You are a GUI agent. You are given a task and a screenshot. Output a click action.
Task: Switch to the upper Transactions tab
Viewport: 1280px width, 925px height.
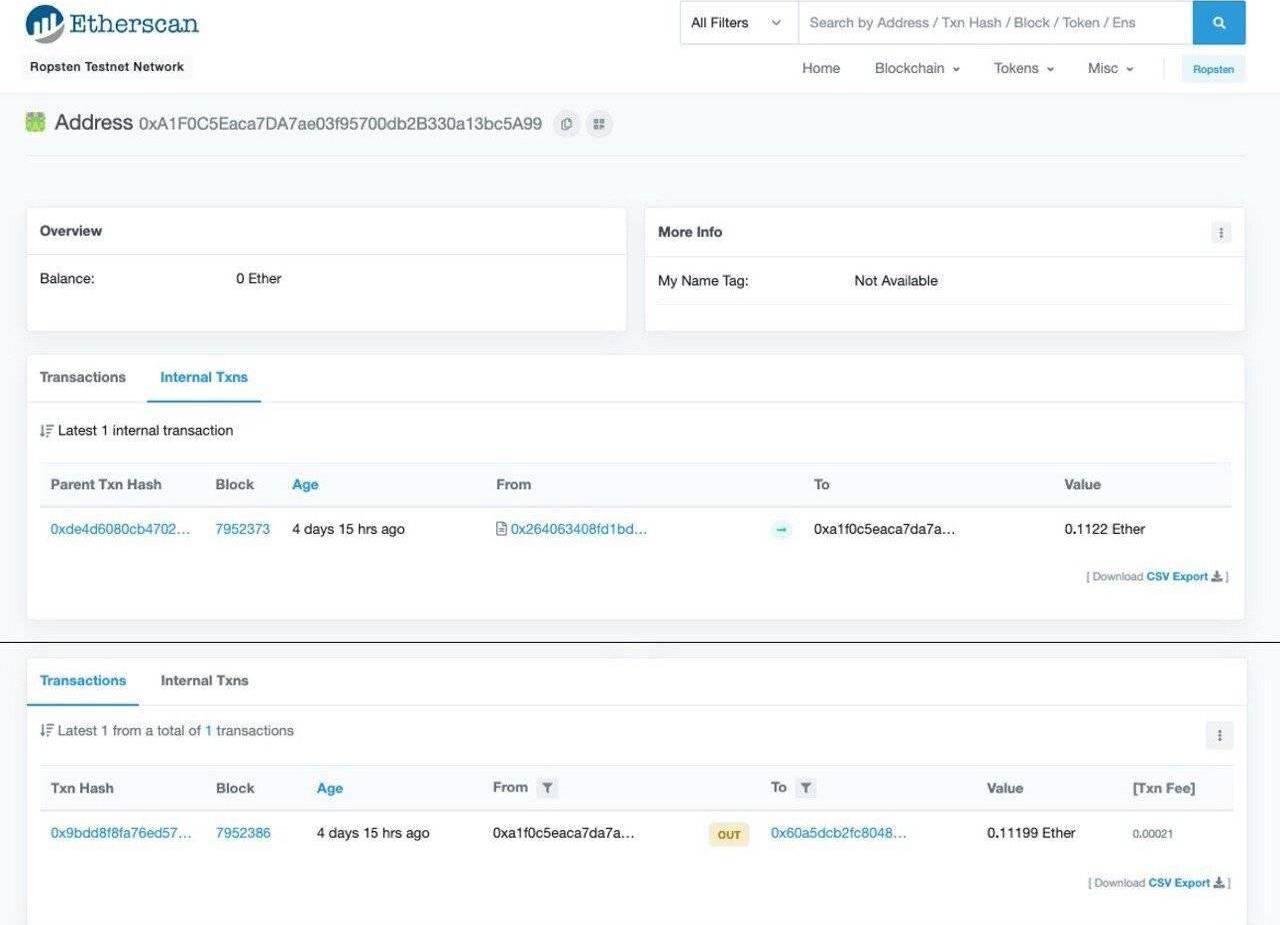tap(83, 377)
